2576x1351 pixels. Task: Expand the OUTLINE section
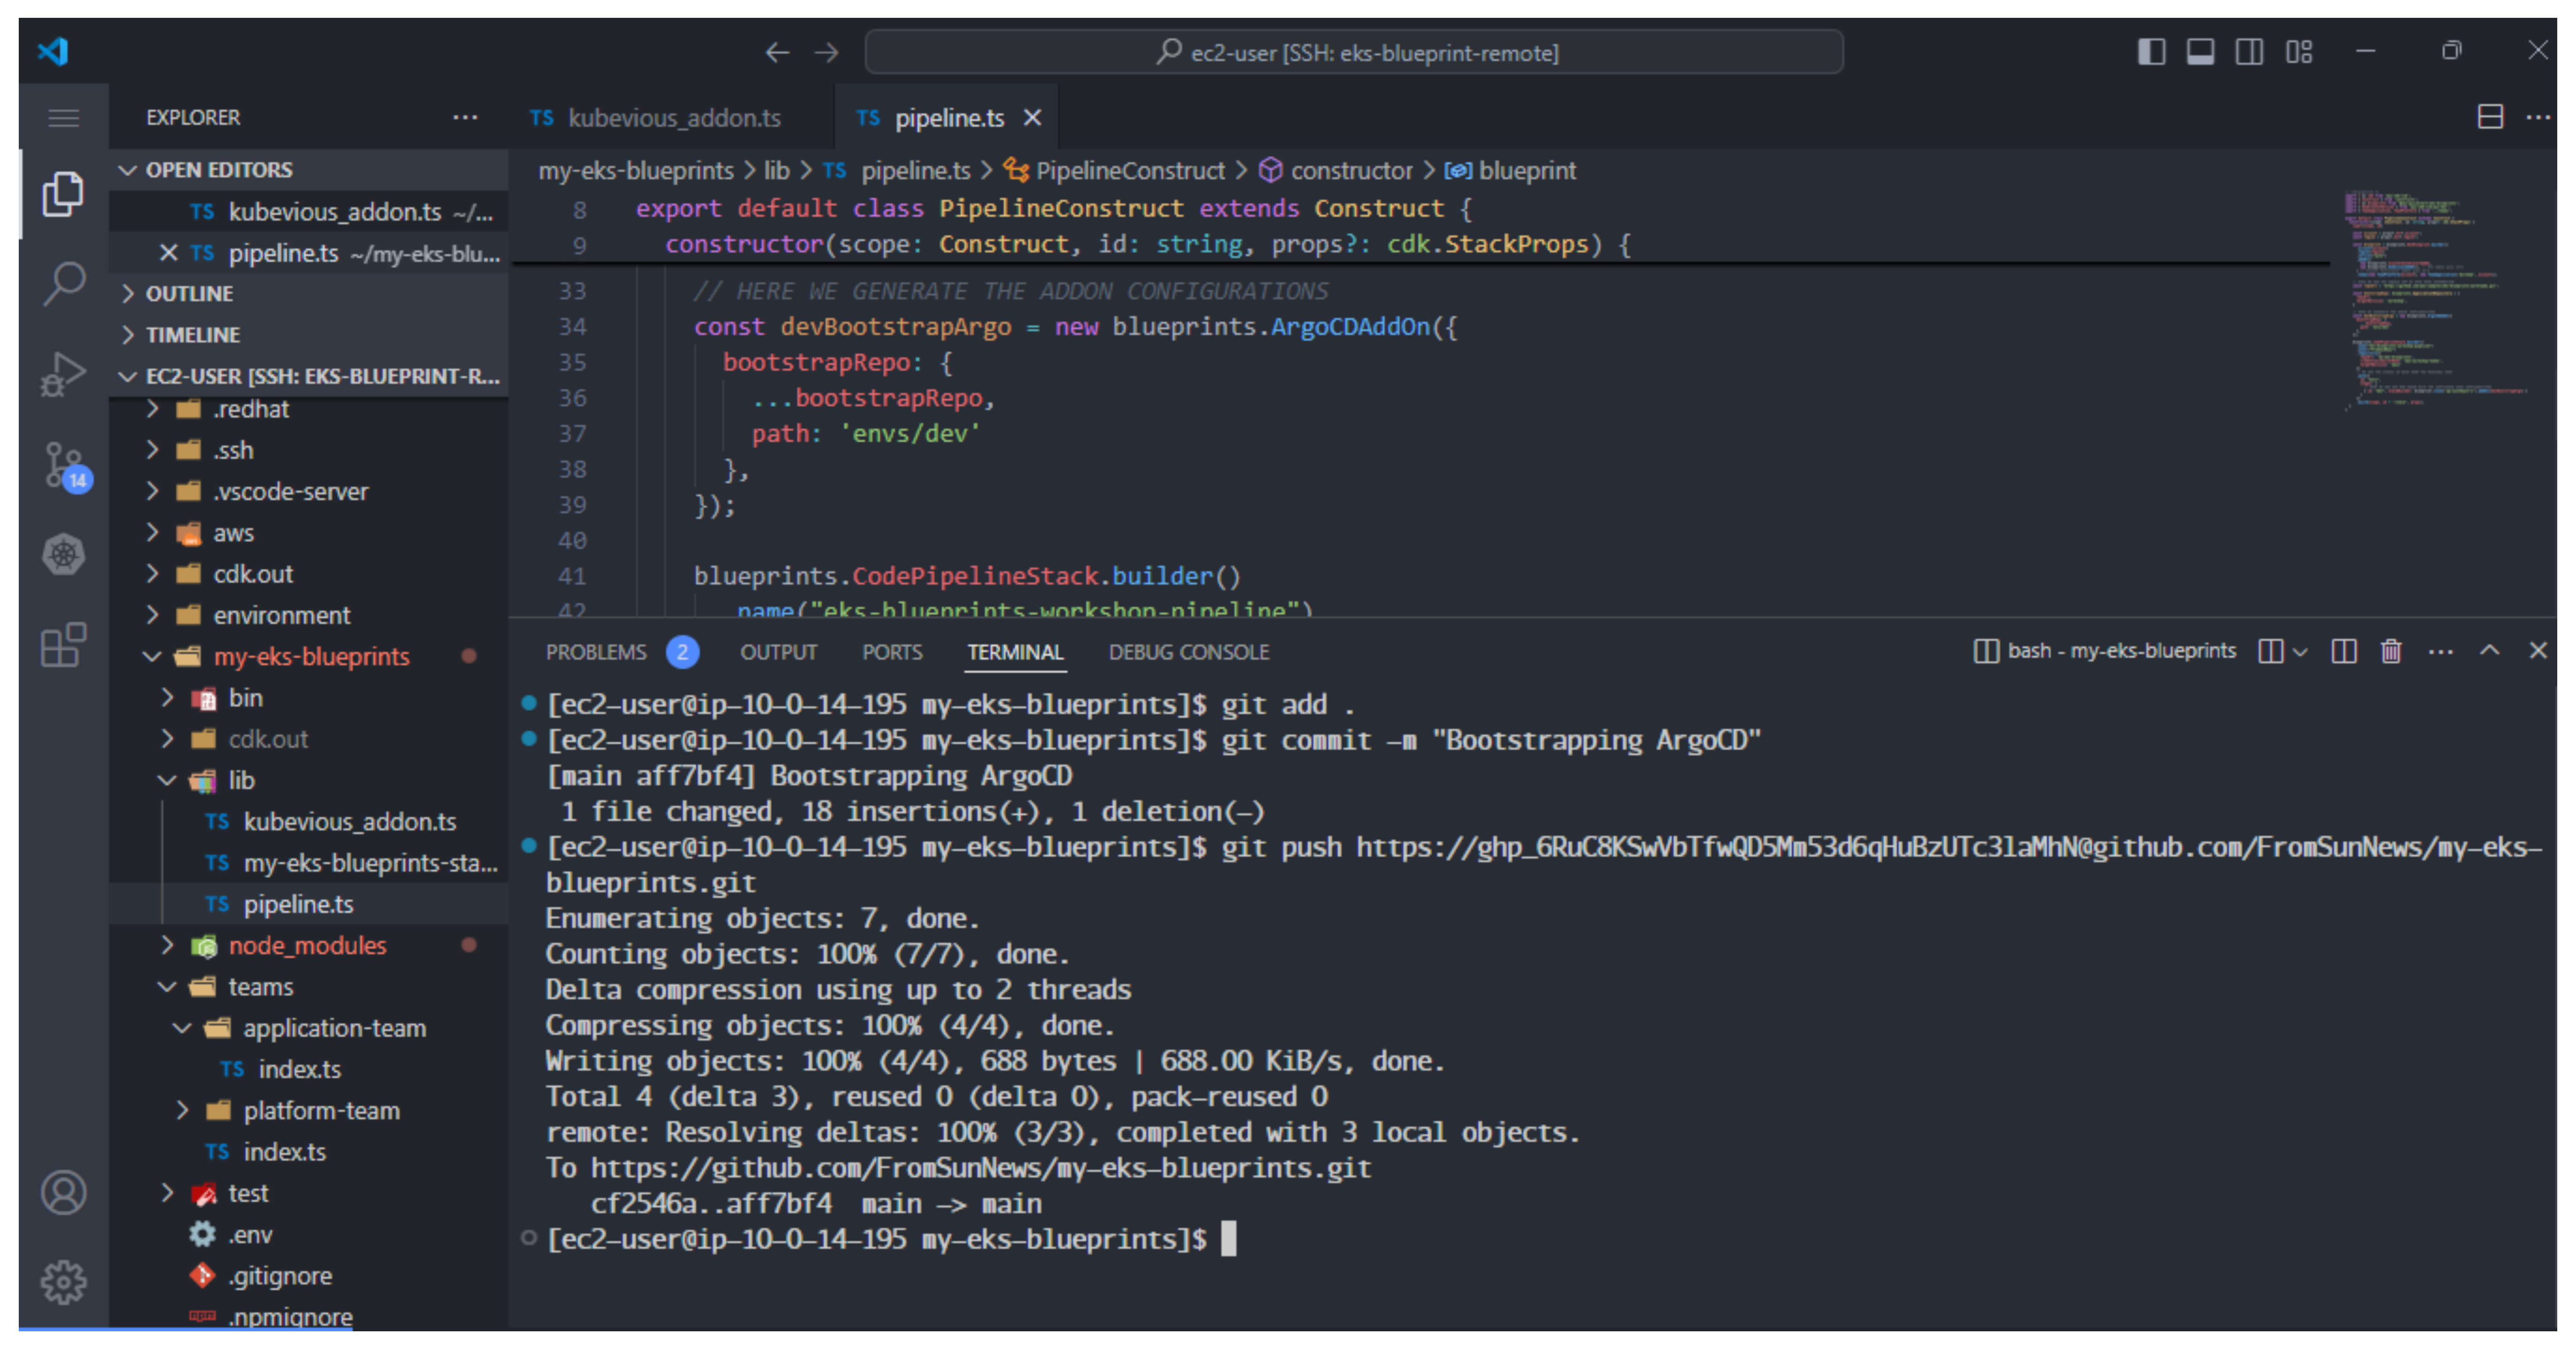[x=189, y=294]
